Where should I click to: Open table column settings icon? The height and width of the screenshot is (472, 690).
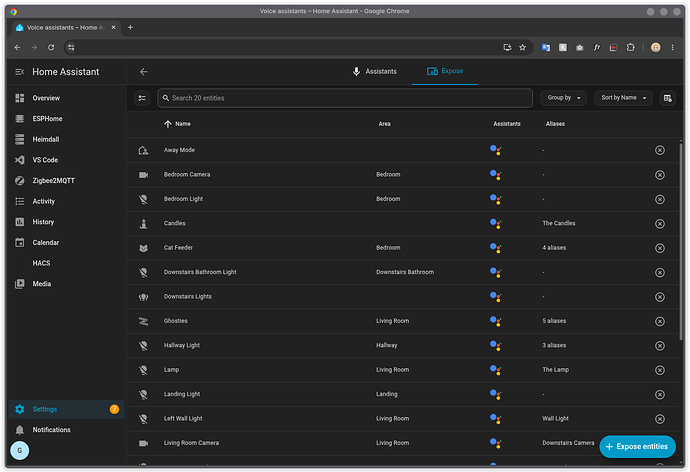[x=668, y=98]
